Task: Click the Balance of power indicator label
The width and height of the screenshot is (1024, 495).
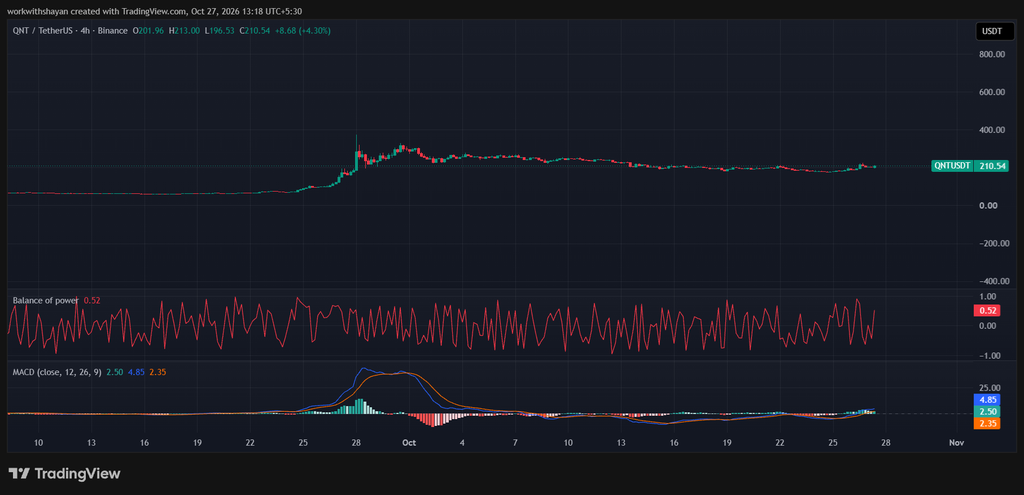Action: [46, 300]
